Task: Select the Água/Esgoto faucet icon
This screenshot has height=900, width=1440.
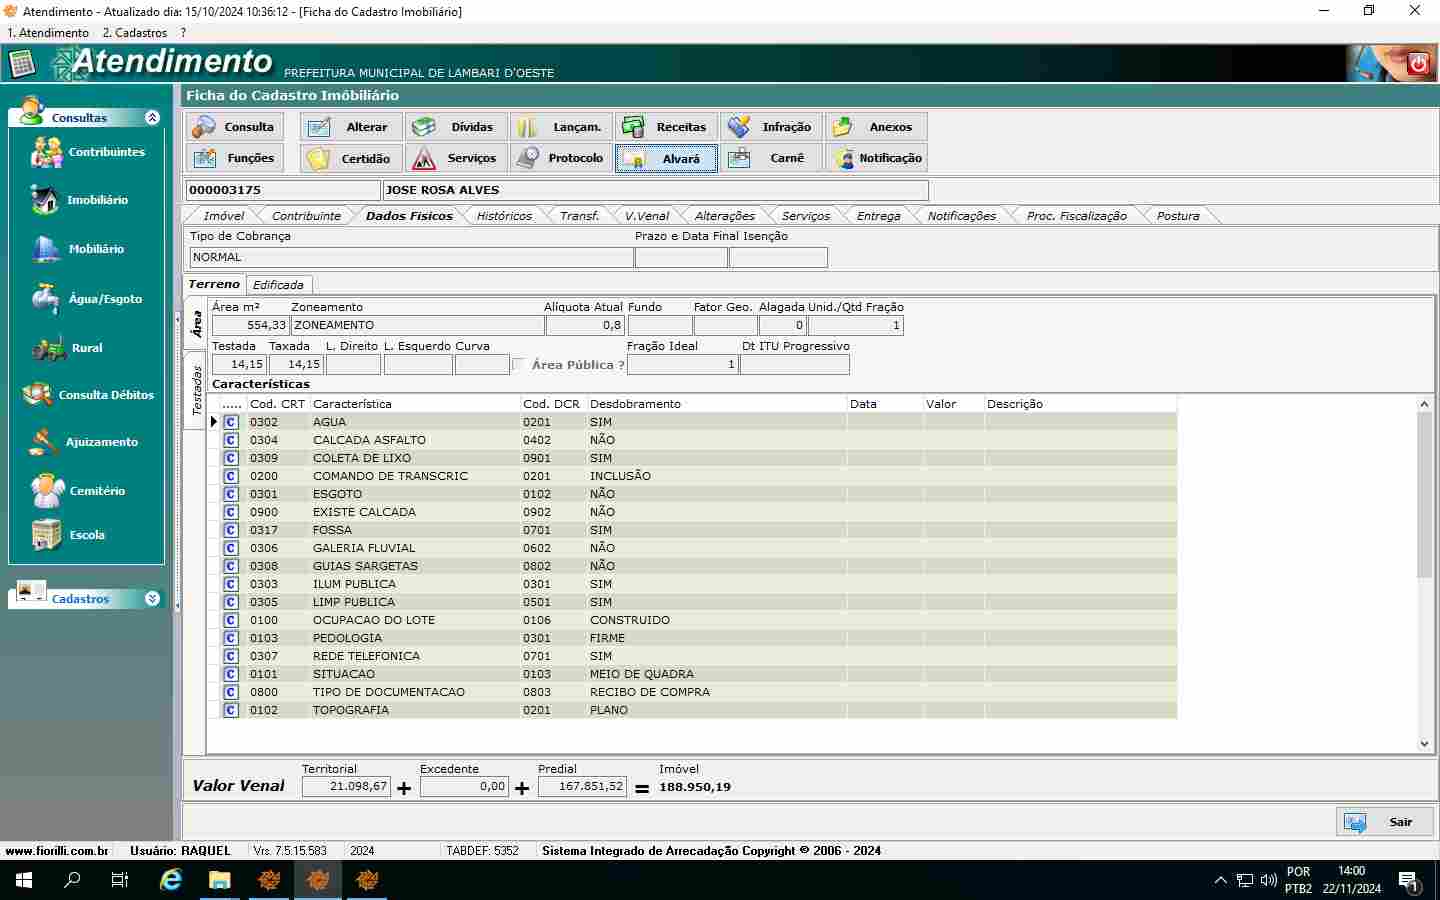Action: (45, 299)
